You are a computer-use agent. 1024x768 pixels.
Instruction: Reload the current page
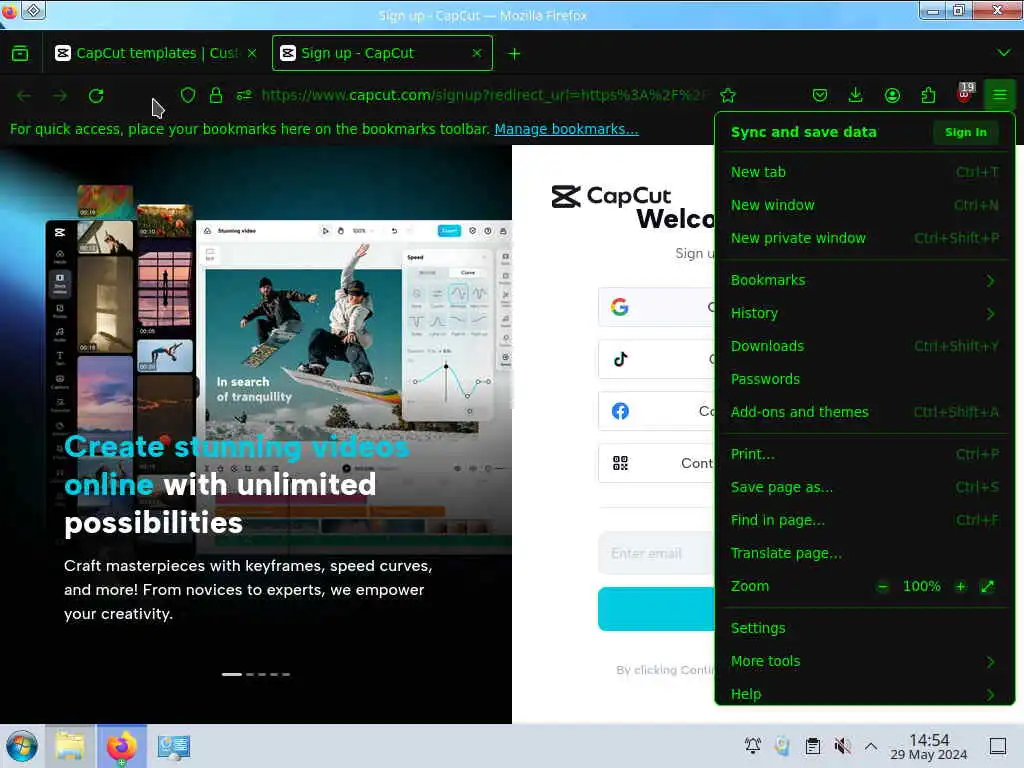tap(96, 96)
